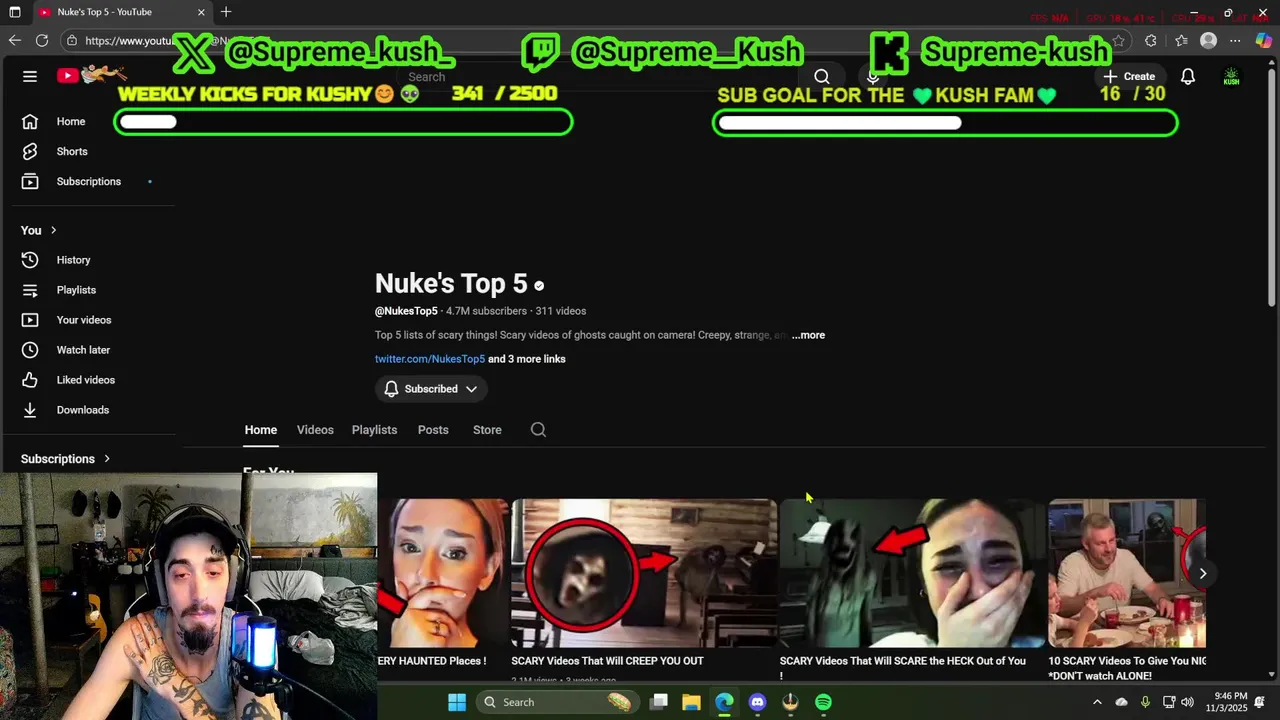Open Shorts from the sidebar

(x=71, y=152)
